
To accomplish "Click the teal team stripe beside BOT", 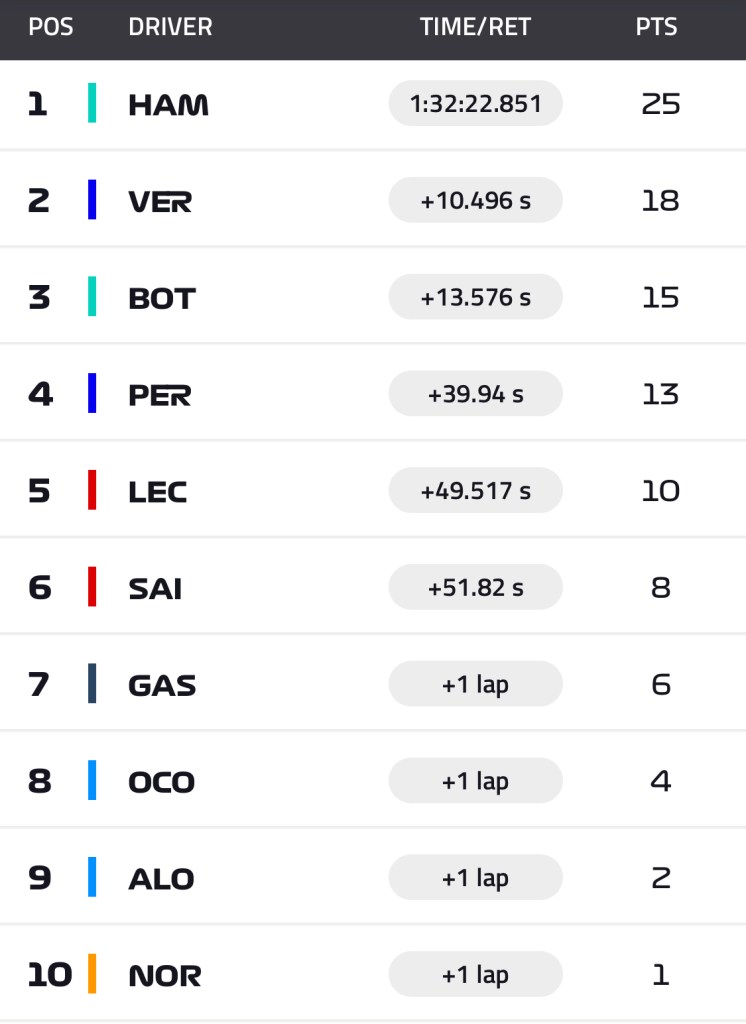I will [92, 297].
